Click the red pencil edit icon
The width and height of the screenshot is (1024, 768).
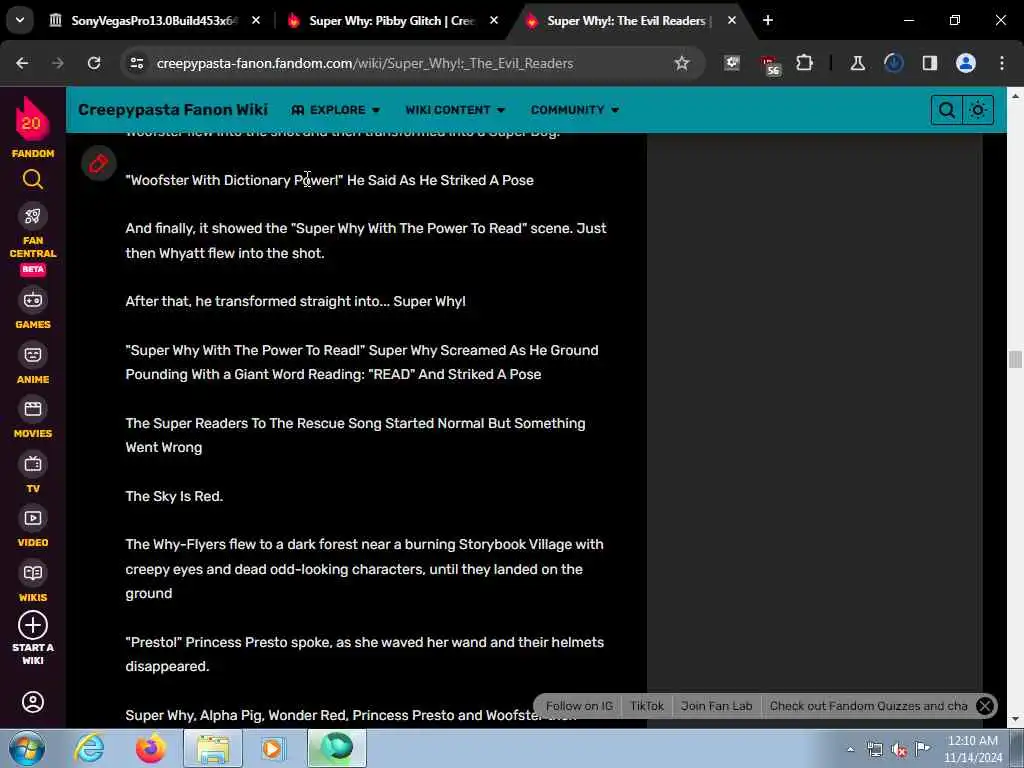click(99, 163)
